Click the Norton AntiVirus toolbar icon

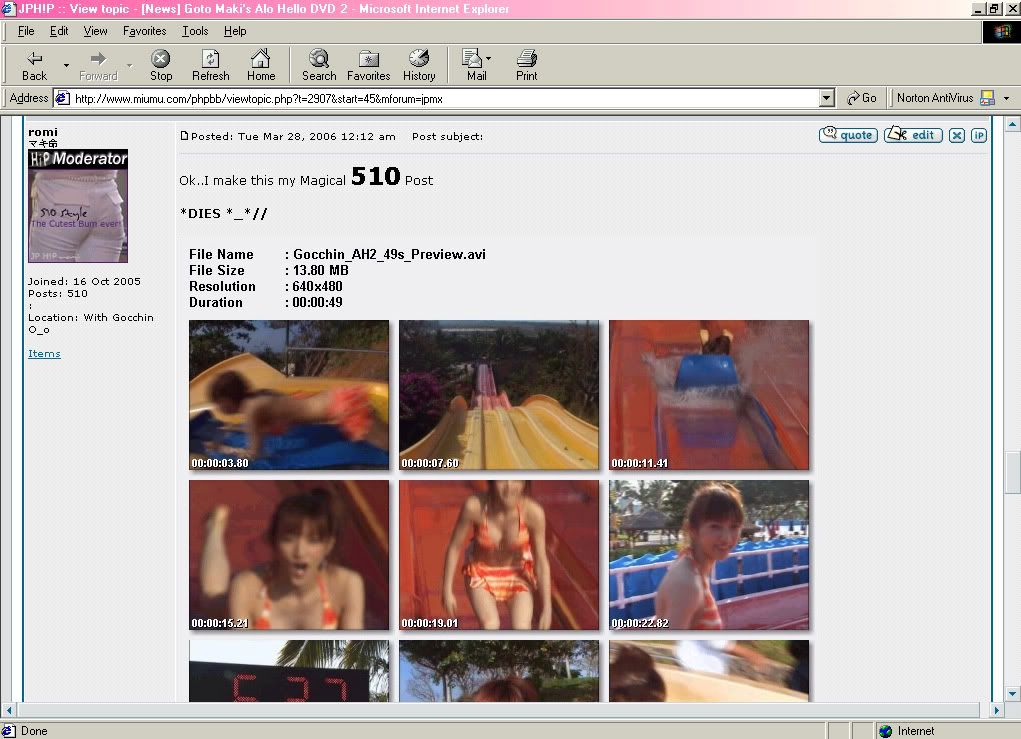point(987,98)
